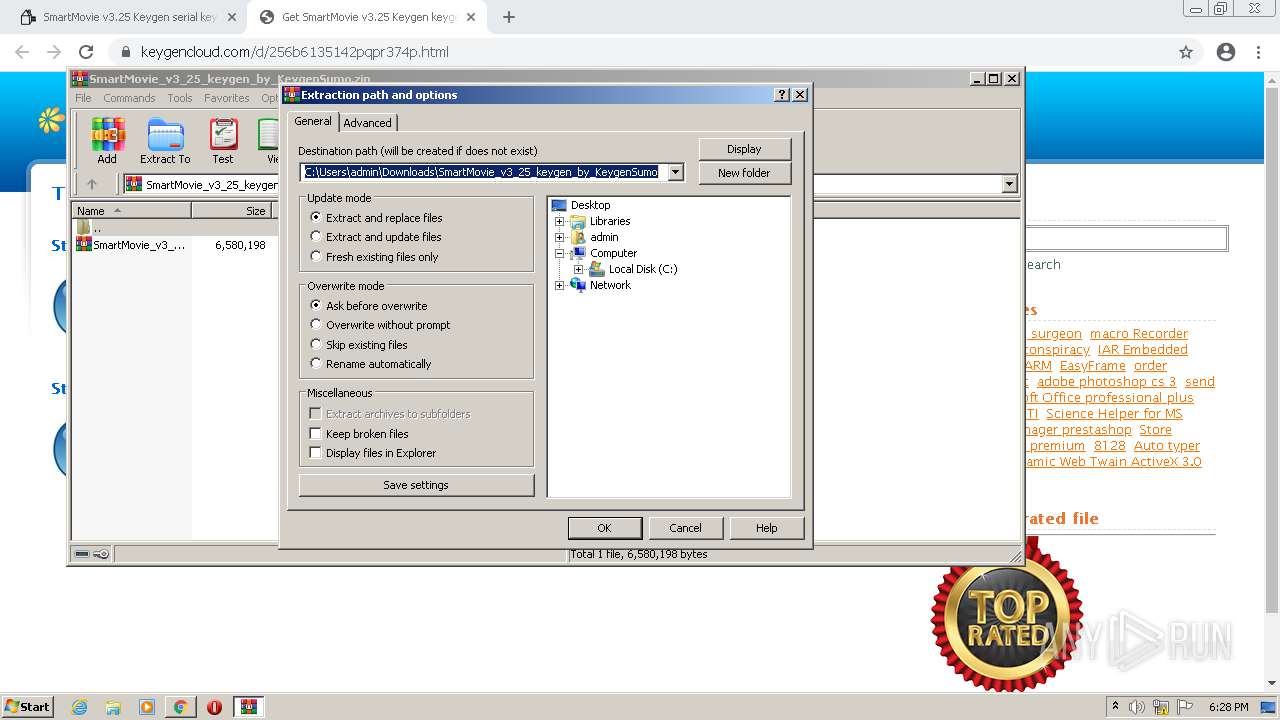Open the 'macro Recorder' link on webpage
Screen dimensions: 1280x720
(1138, 334)
